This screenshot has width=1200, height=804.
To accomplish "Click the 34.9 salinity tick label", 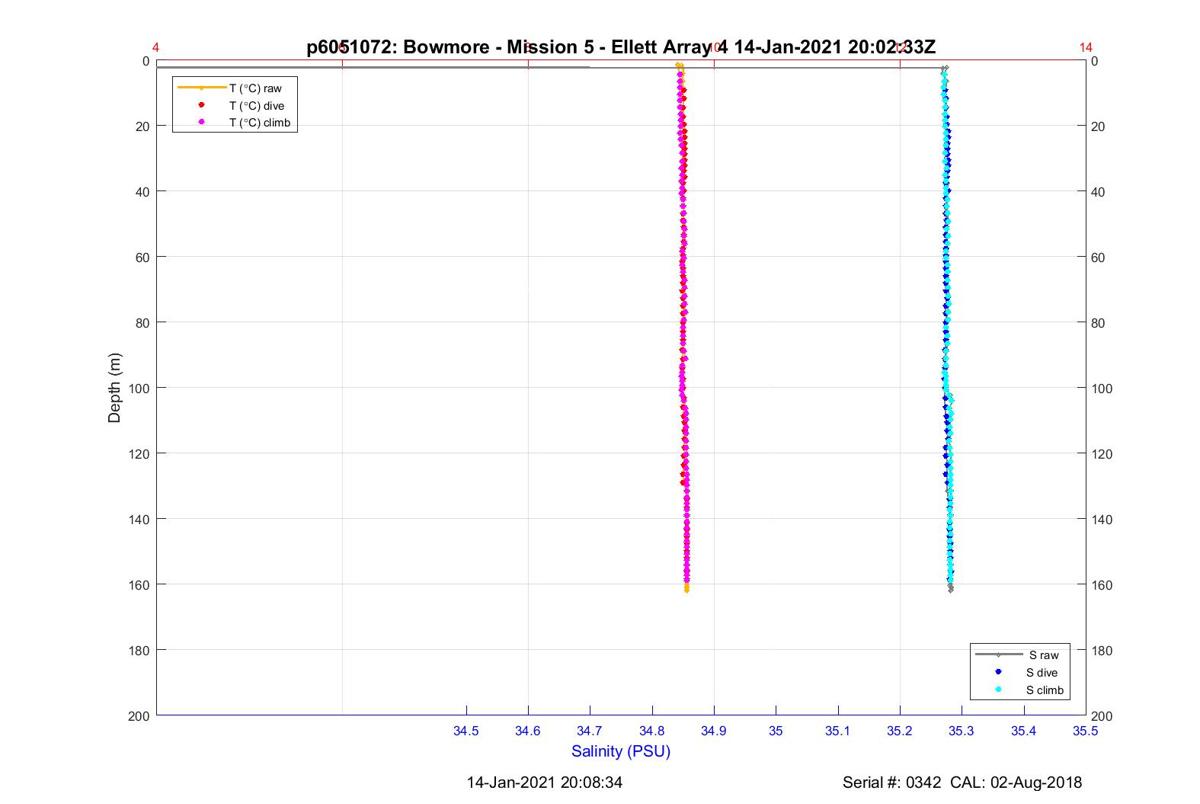I will 714,732.
